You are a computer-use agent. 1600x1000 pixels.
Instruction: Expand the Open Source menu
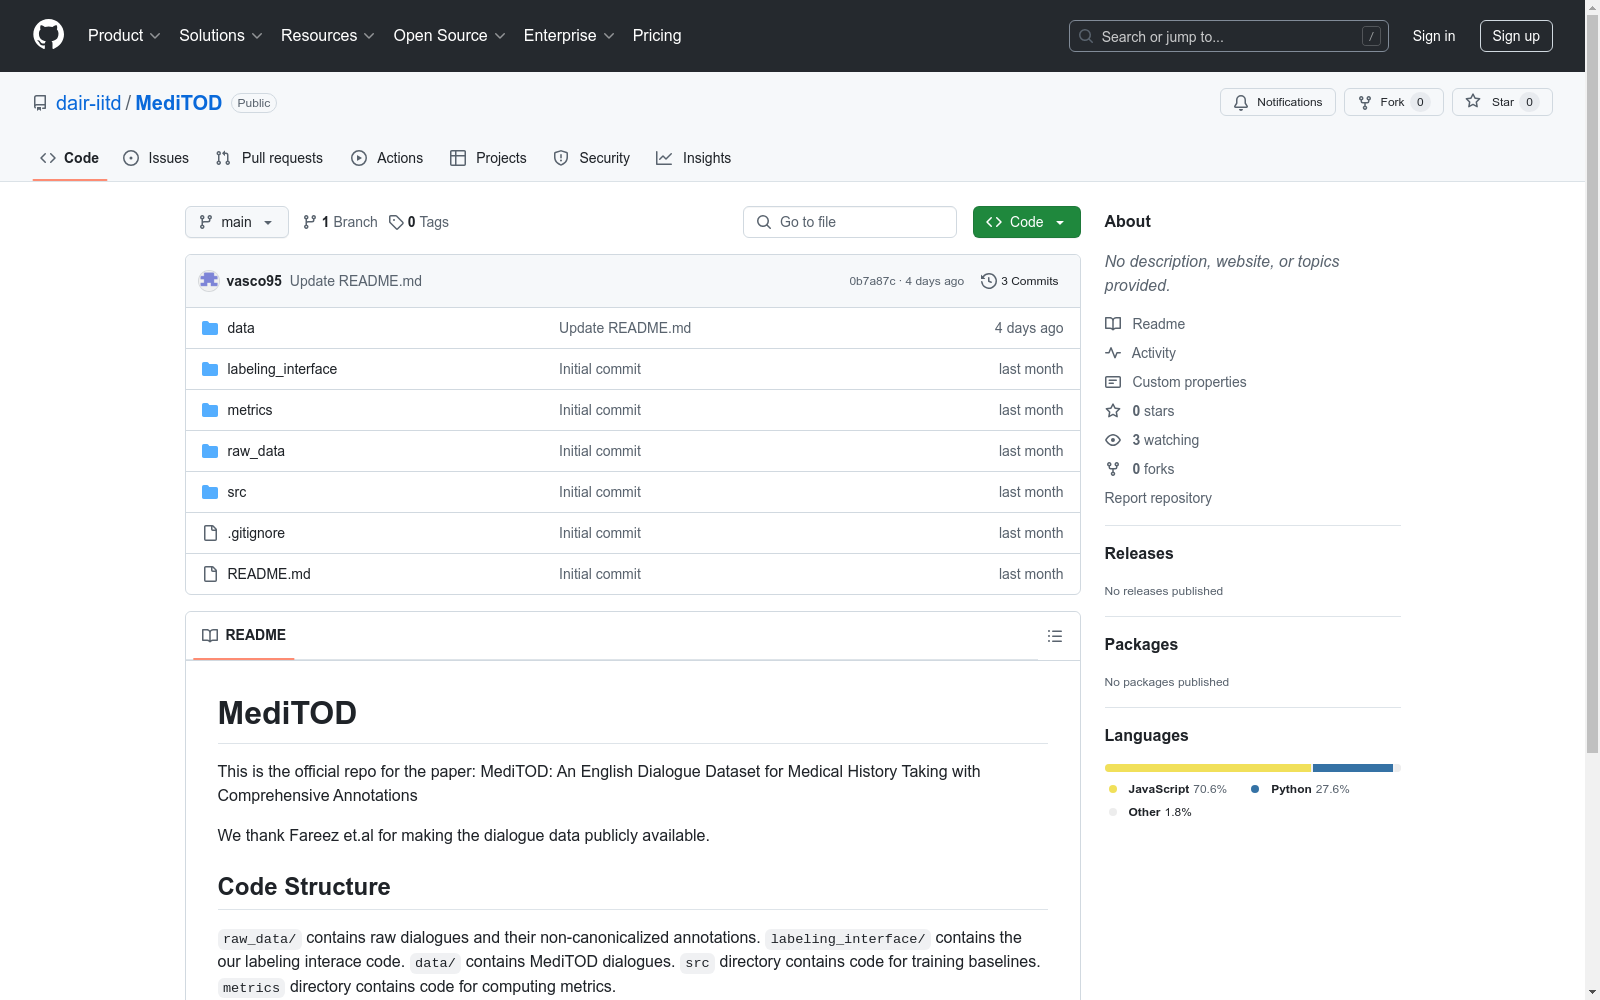450,35
